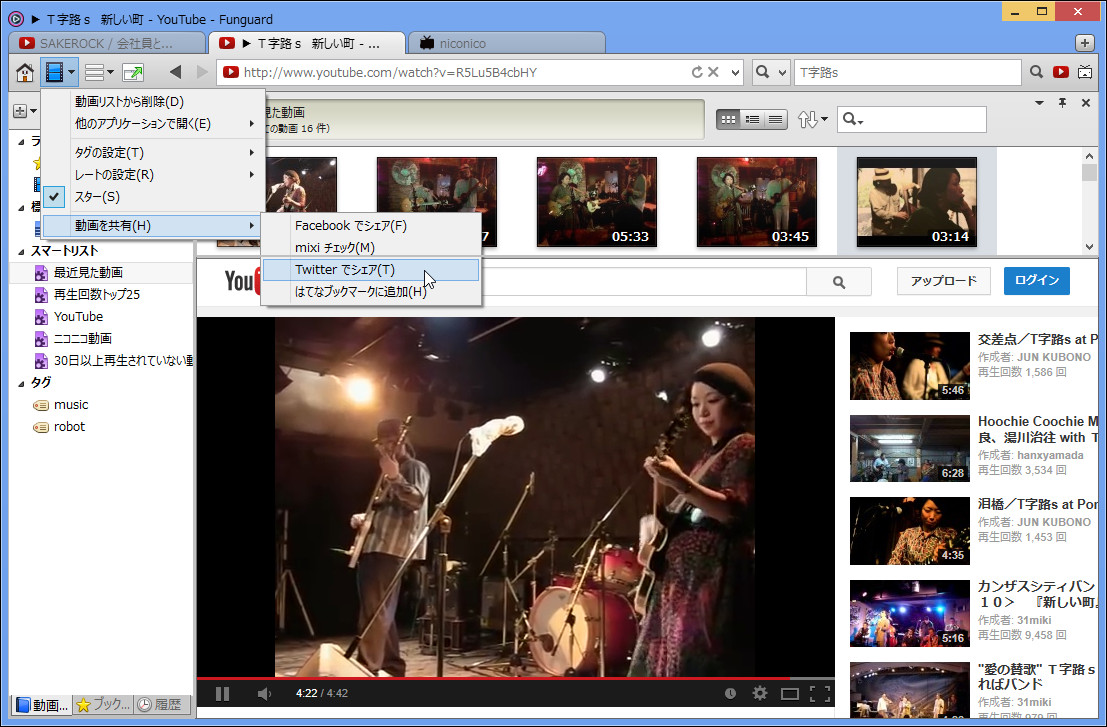1107x727 pixels.
Task: Choose mixi チェック(M)
Action: coord(371,248)
